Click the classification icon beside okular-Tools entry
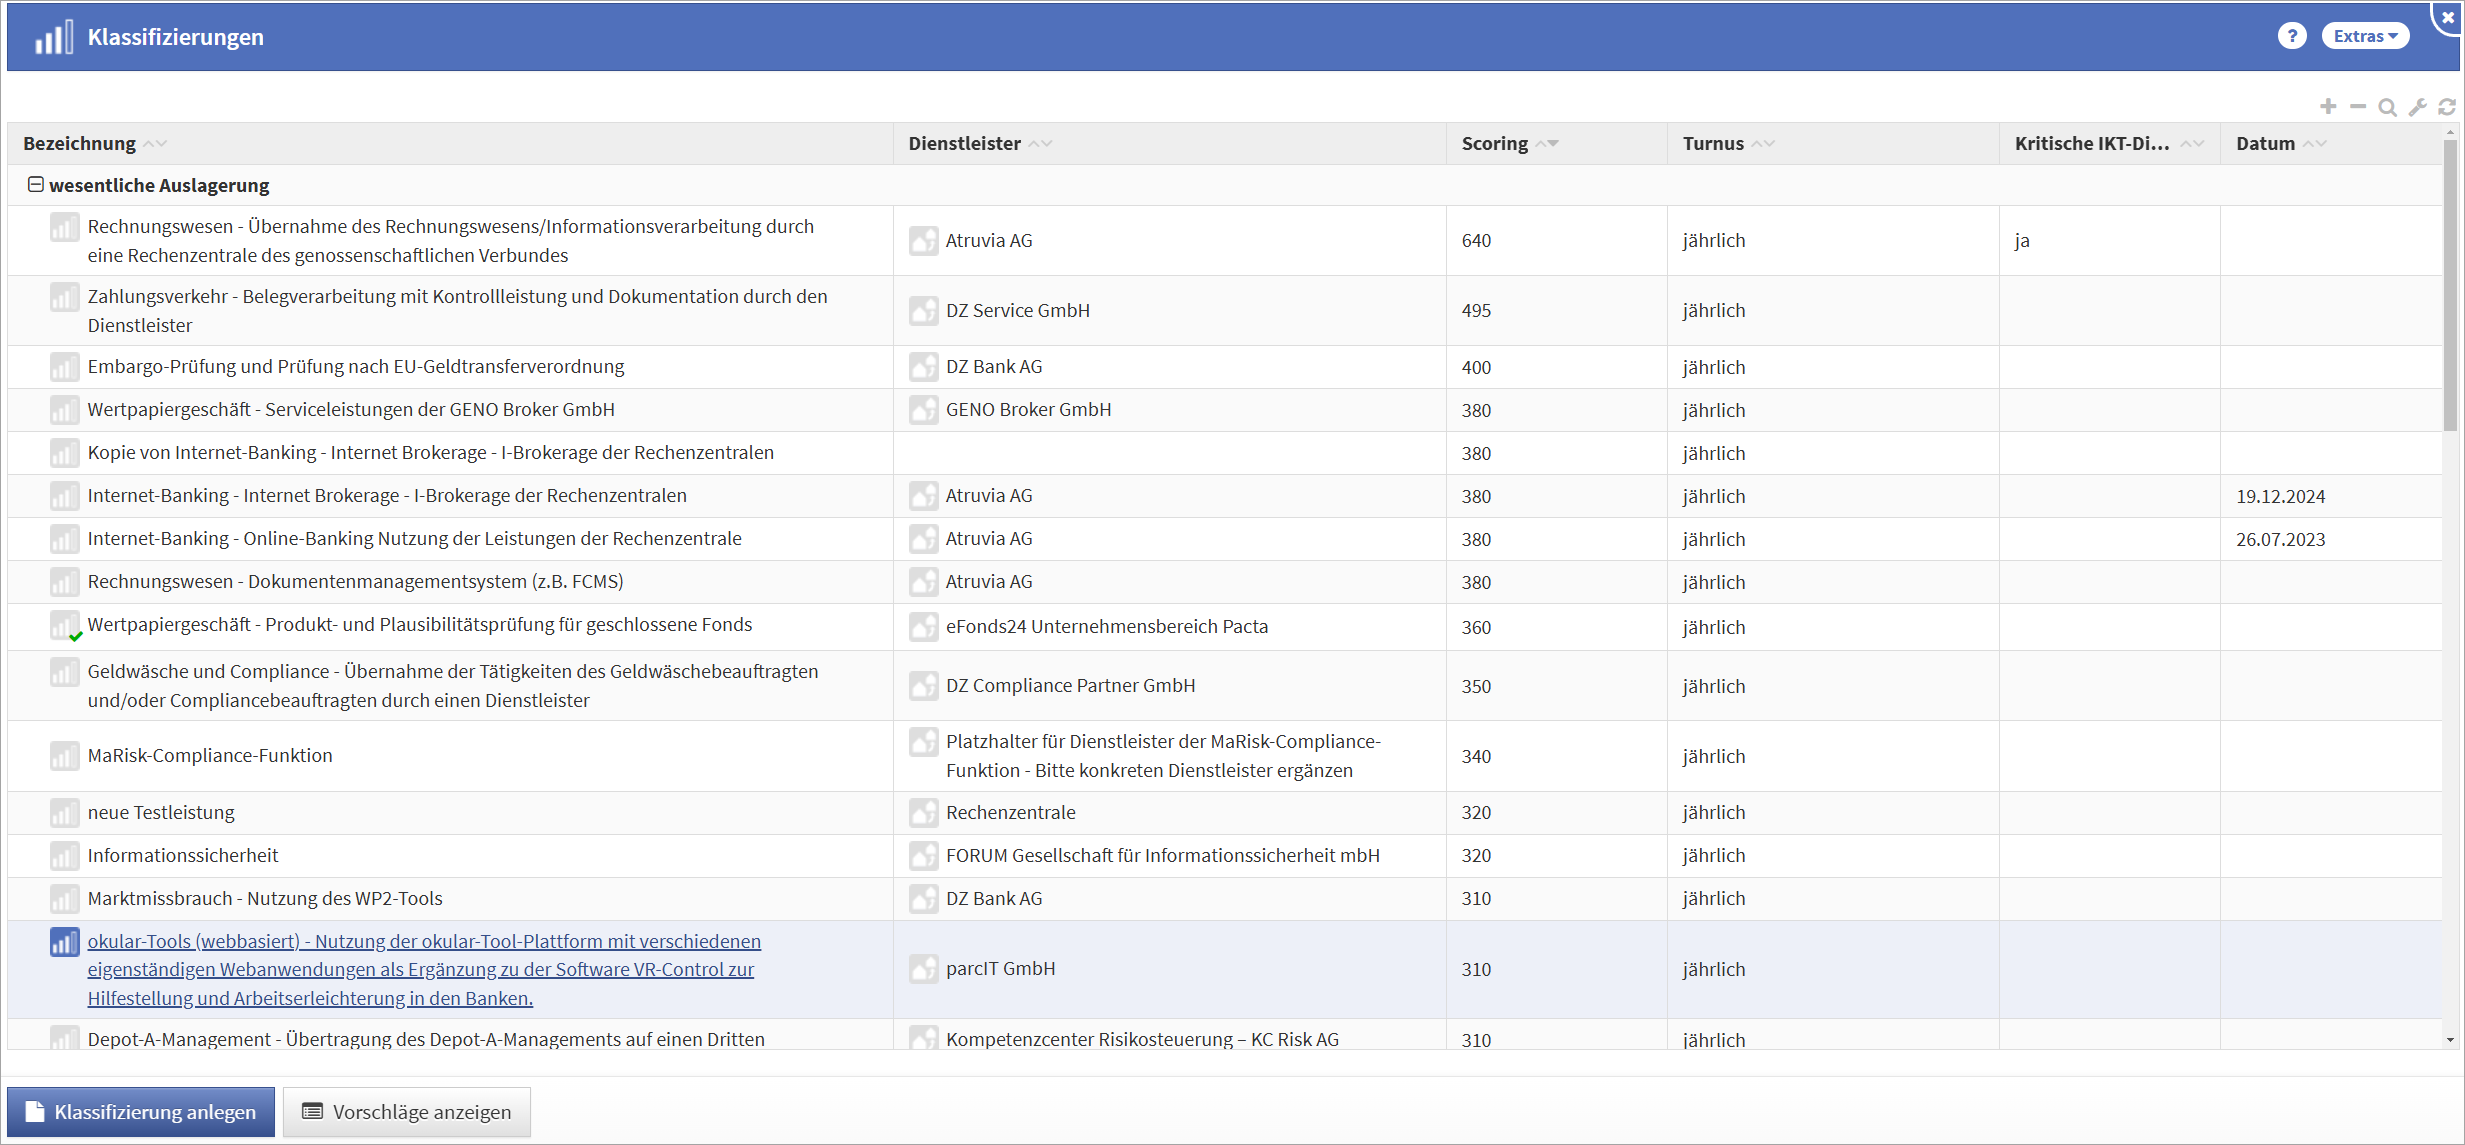 coord(64,942)
